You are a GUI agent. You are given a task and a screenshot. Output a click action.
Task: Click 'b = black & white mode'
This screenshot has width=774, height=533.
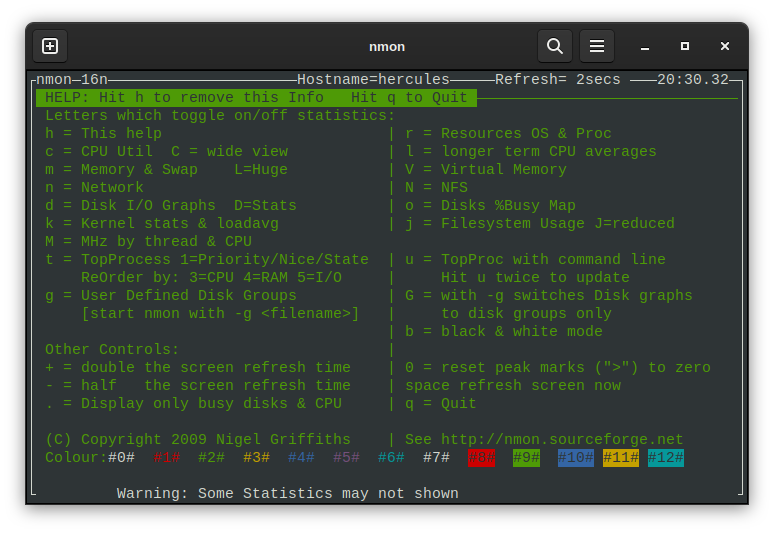point(504,332)
